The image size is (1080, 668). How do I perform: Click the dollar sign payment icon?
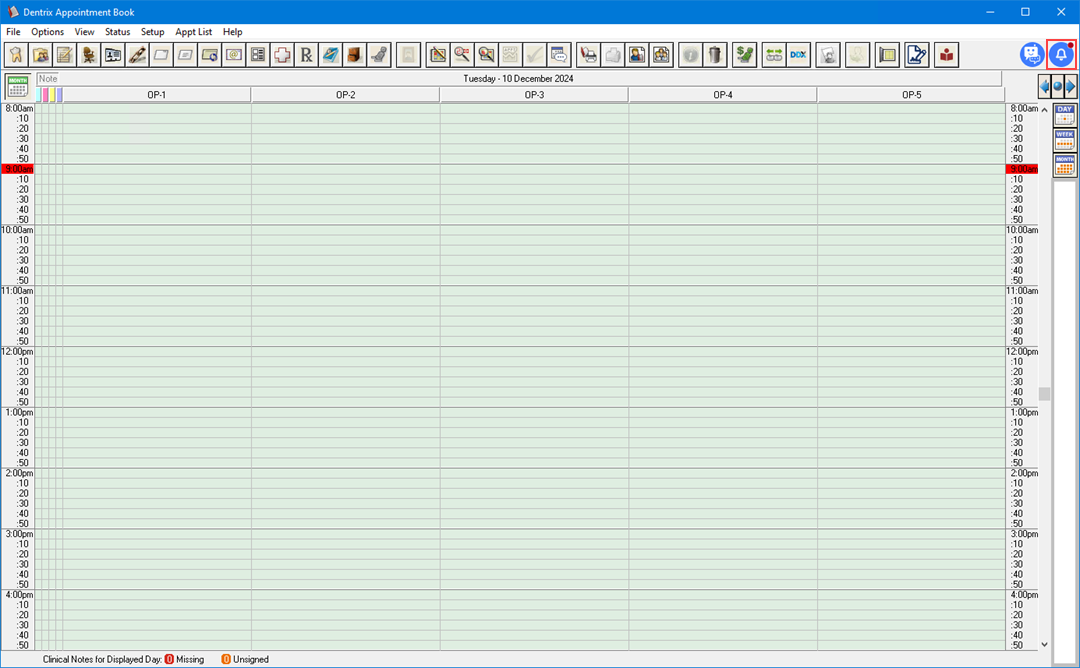tap(744, 55)
